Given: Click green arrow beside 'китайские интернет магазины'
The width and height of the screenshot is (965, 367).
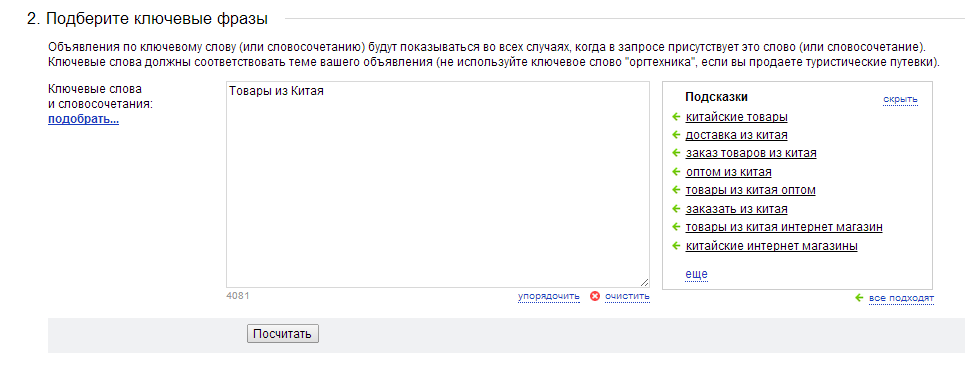Looking at the screenshot, I should [x=675, y=246].
